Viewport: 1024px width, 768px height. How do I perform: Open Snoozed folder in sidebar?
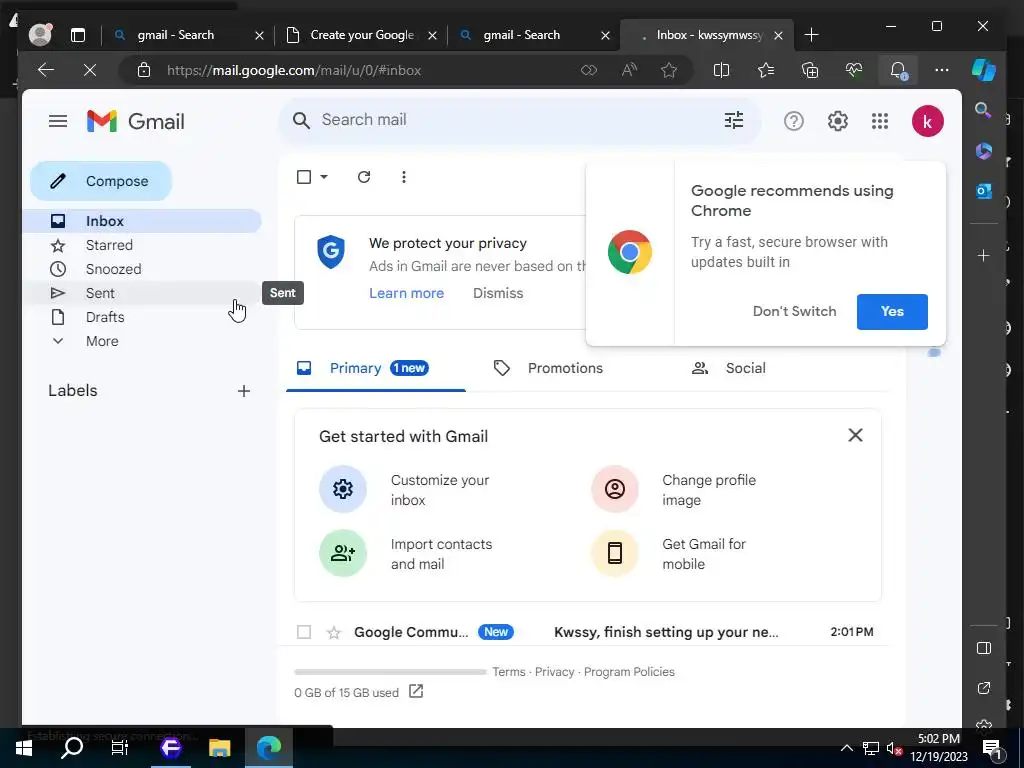tap(142, 269)
